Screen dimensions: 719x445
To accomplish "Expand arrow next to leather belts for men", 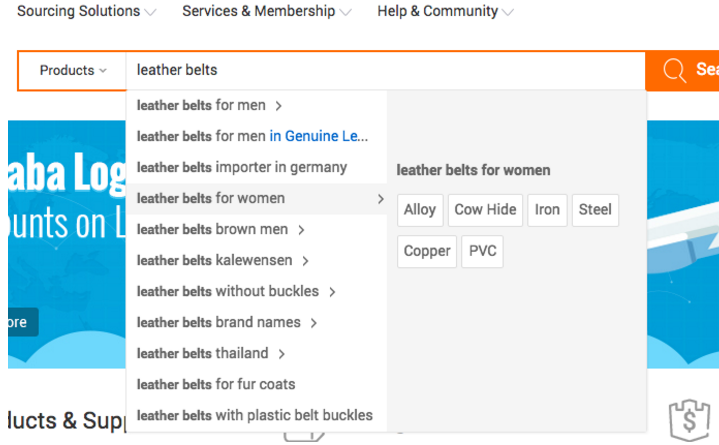I will [x=278, y=106].
